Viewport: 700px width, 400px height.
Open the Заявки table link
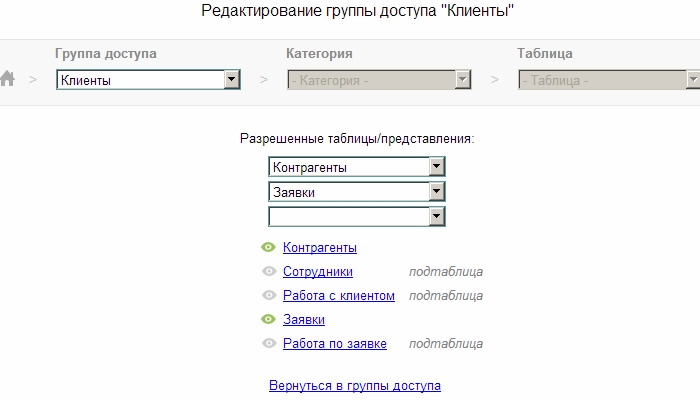click(x=304, y=319)
